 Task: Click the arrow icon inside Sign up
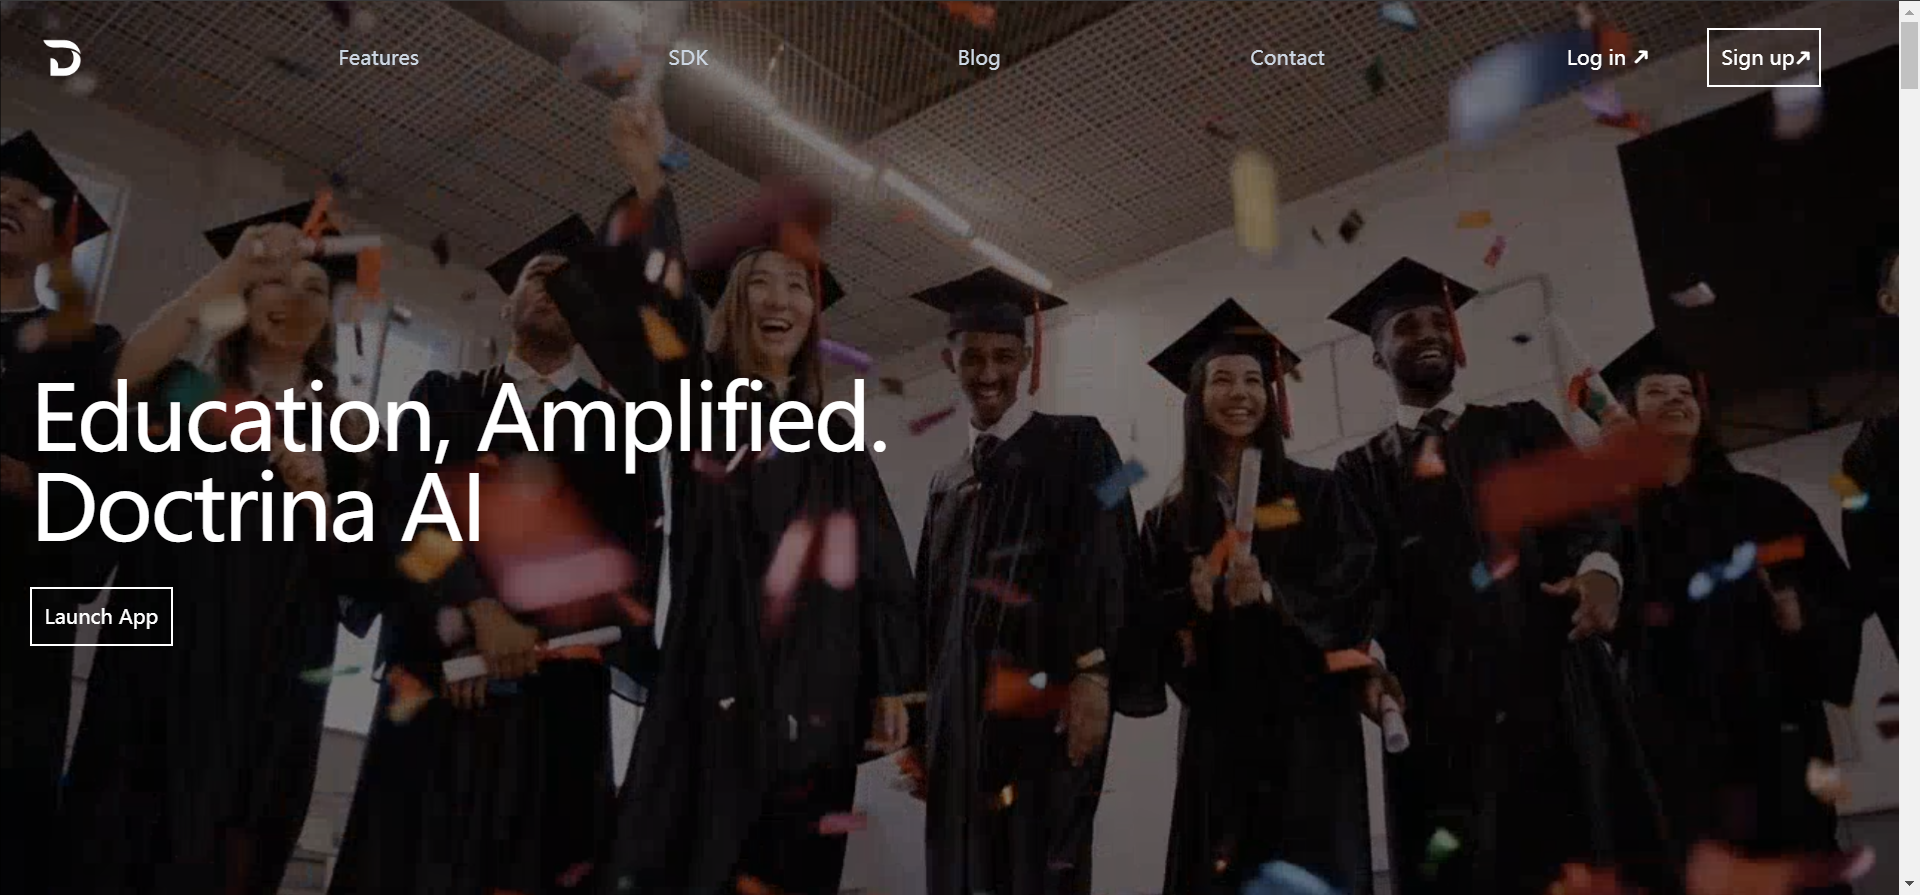point(1803,58)
